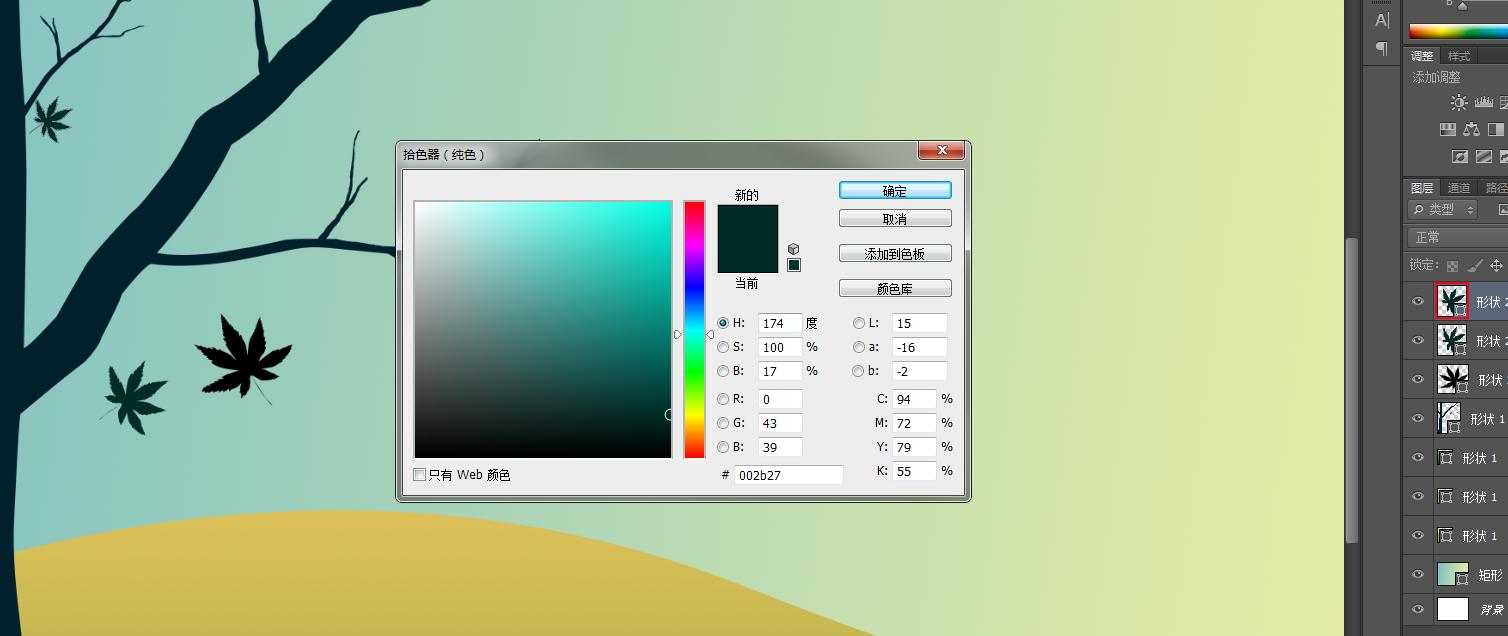The height and width of the screenshot is (636, 1508).
Task: Switch to the 通道 tab
Action: pyautogui.click(x=1459, y=188)
